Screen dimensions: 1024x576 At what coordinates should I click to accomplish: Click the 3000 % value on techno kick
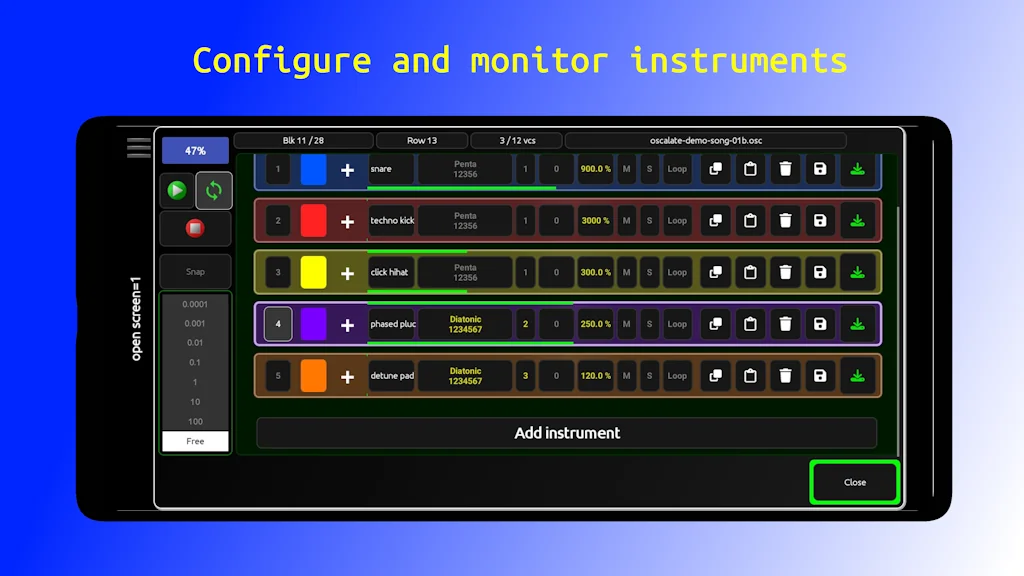coord(594,220)
